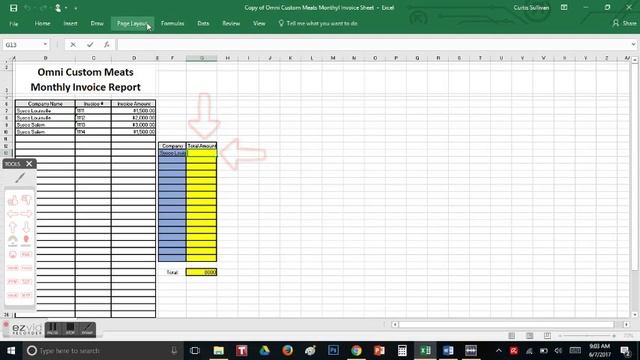This screenshot has height=360, width=640.
Task: Click the Share button
Action: pyautogui.click(x=624, y=24)
